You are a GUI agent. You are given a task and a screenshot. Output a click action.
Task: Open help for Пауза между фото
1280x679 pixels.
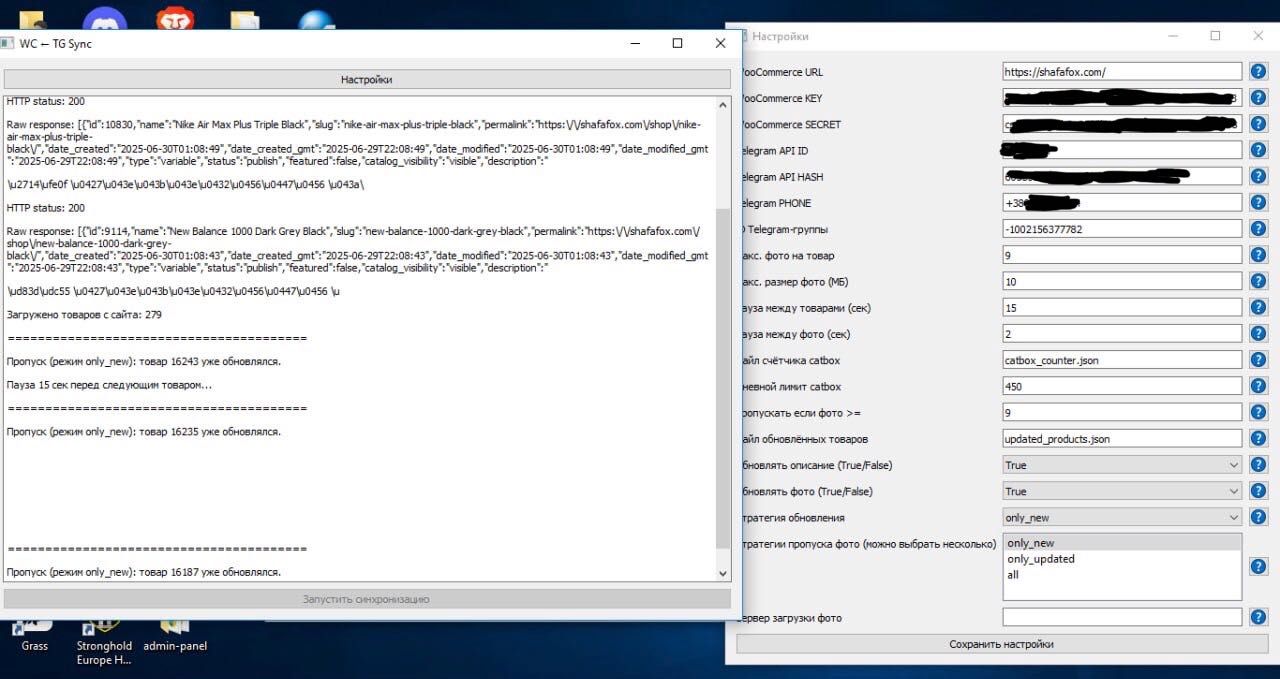pyautogui.click(x=1258, y=334)
